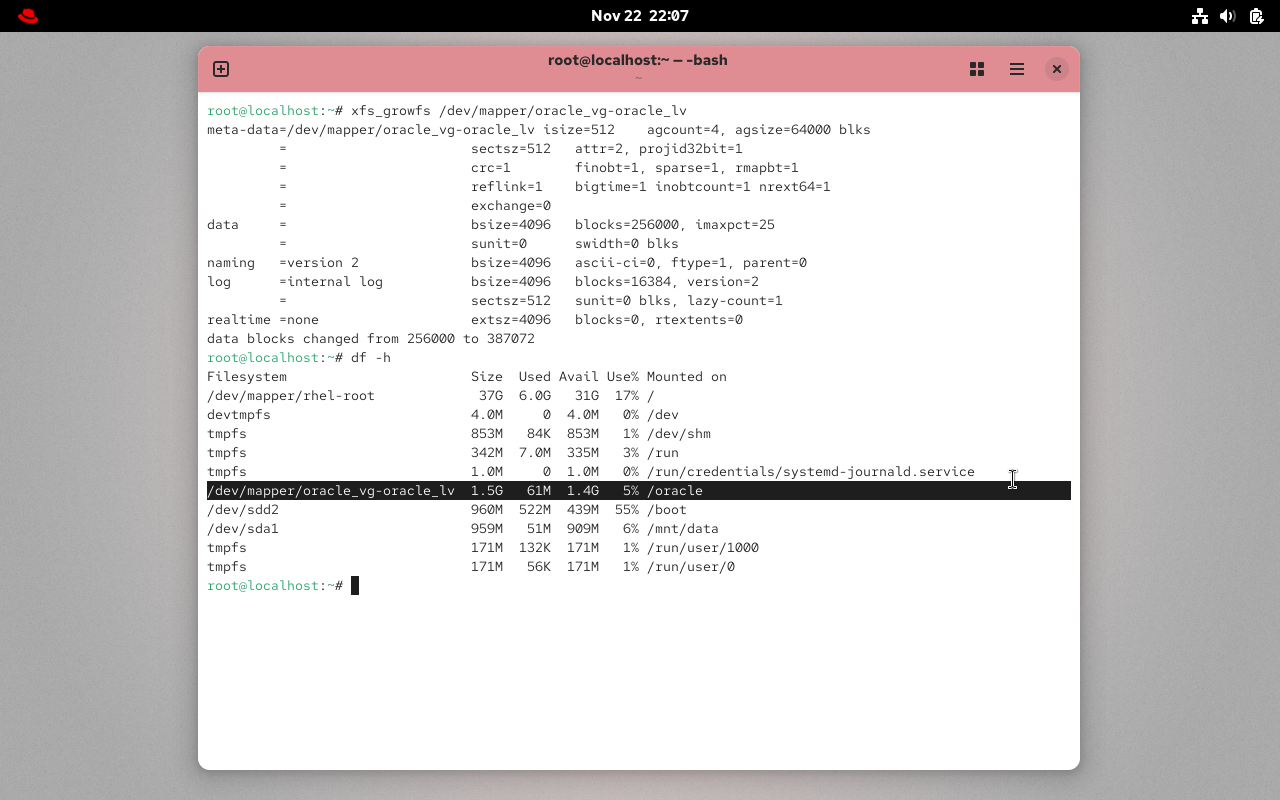Open the calendar via the Nov 22 22:07 clock

pyautogui.click(x=640, y=16)
